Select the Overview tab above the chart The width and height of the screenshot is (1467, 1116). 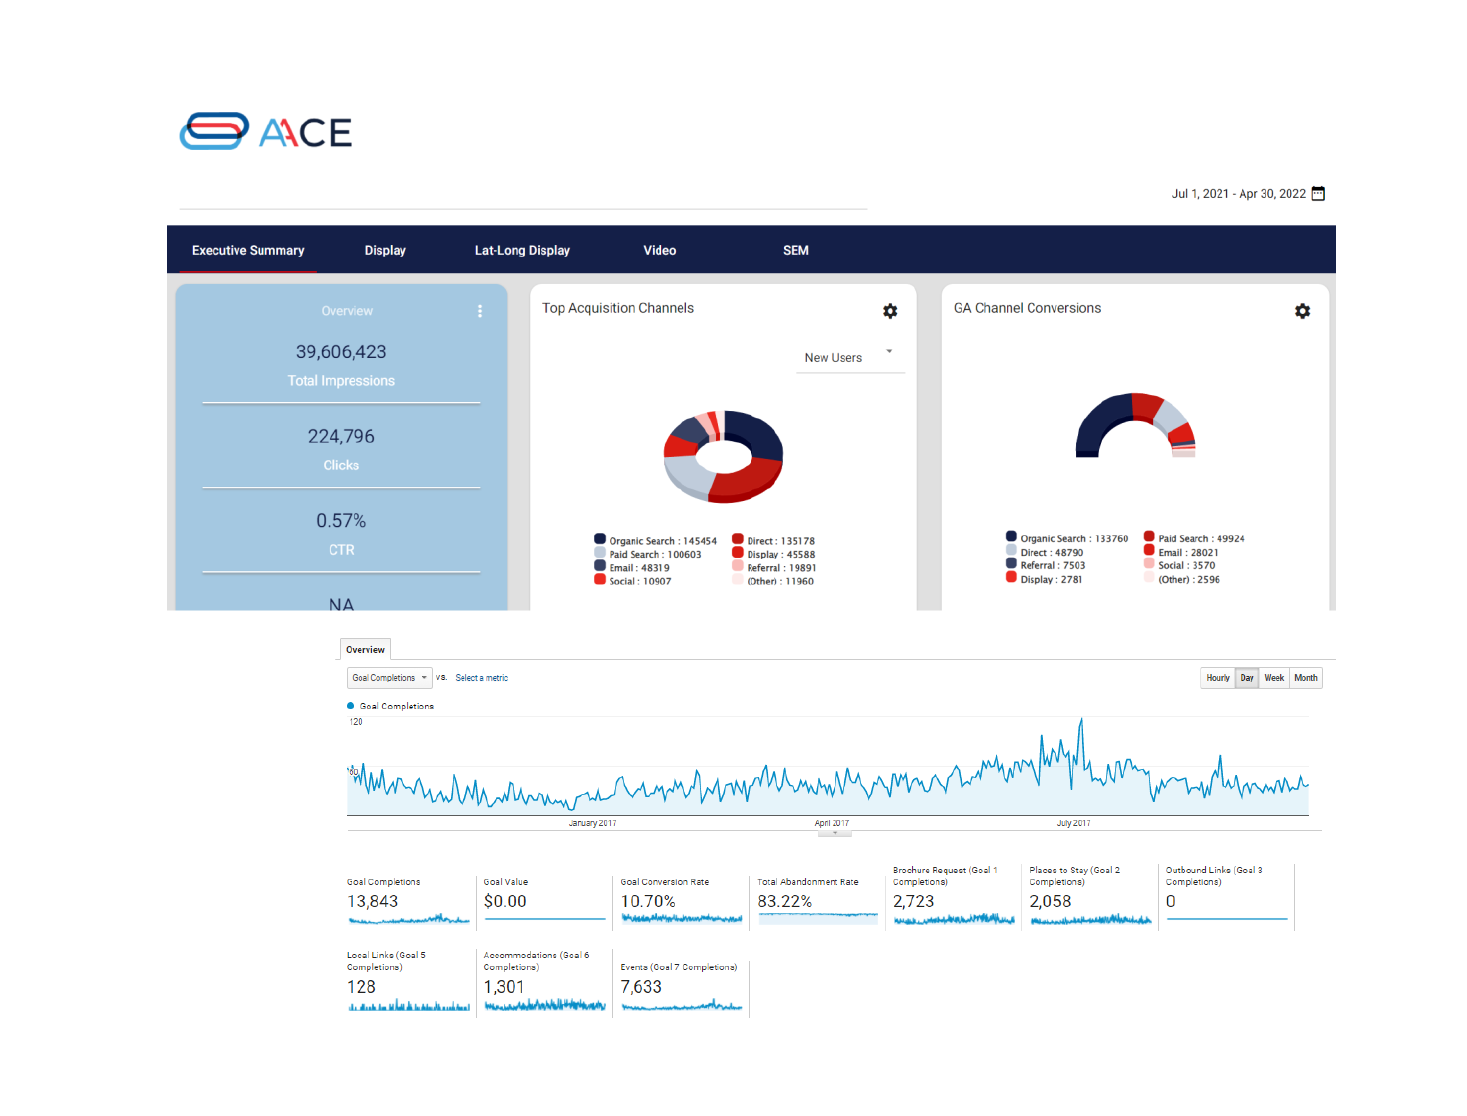365,650
